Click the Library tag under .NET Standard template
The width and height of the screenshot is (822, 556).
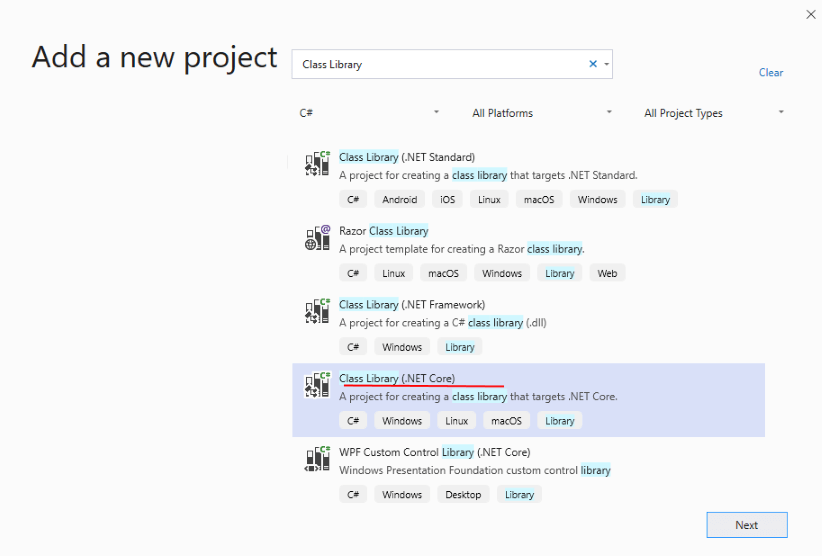click(x=655, y=200)
